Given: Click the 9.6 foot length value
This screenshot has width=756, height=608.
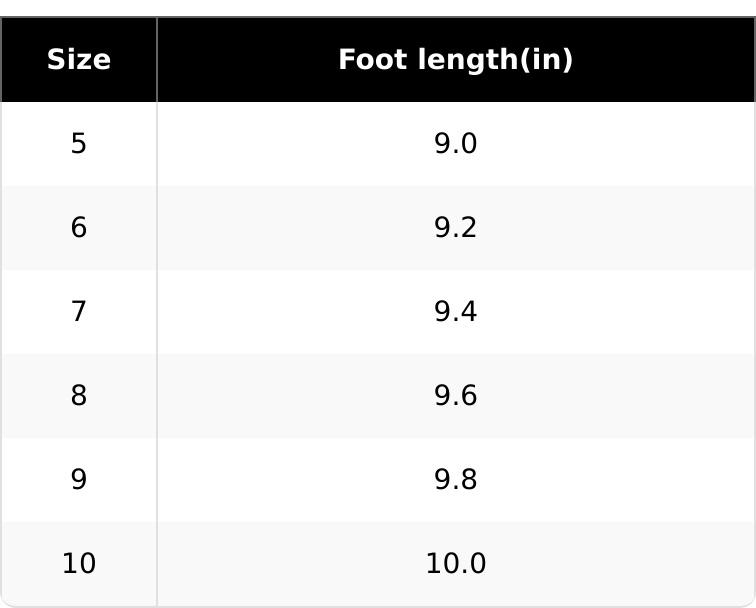Looking at the screenshot, I should click(456, 395).
